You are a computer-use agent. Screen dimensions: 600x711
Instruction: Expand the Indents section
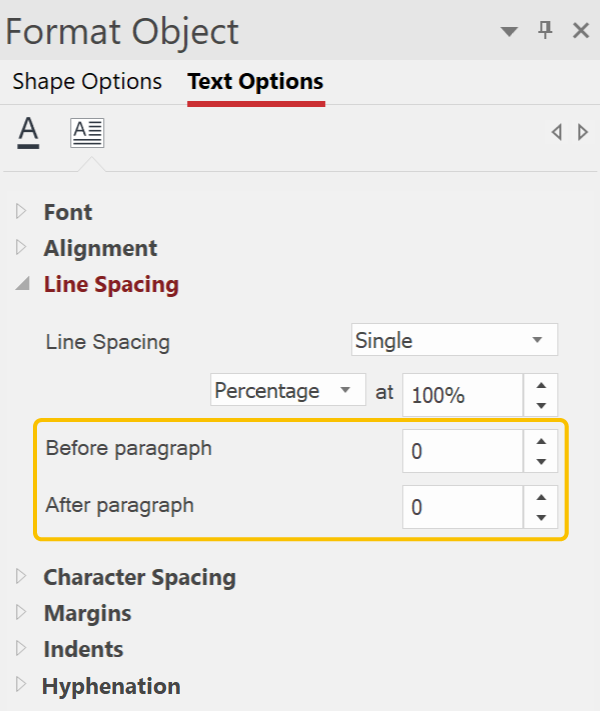[x=83, y=649]
